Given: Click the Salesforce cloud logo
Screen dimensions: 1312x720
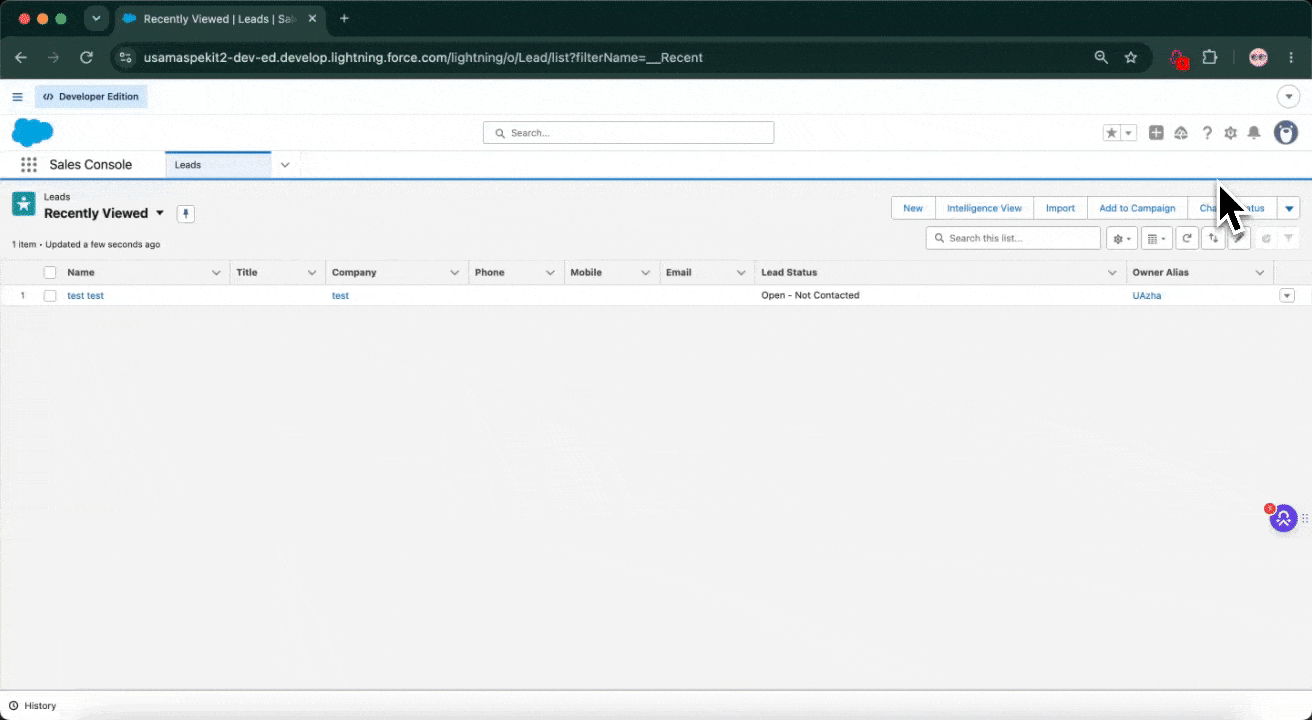Looking at the screenshot, I should 32,132.
